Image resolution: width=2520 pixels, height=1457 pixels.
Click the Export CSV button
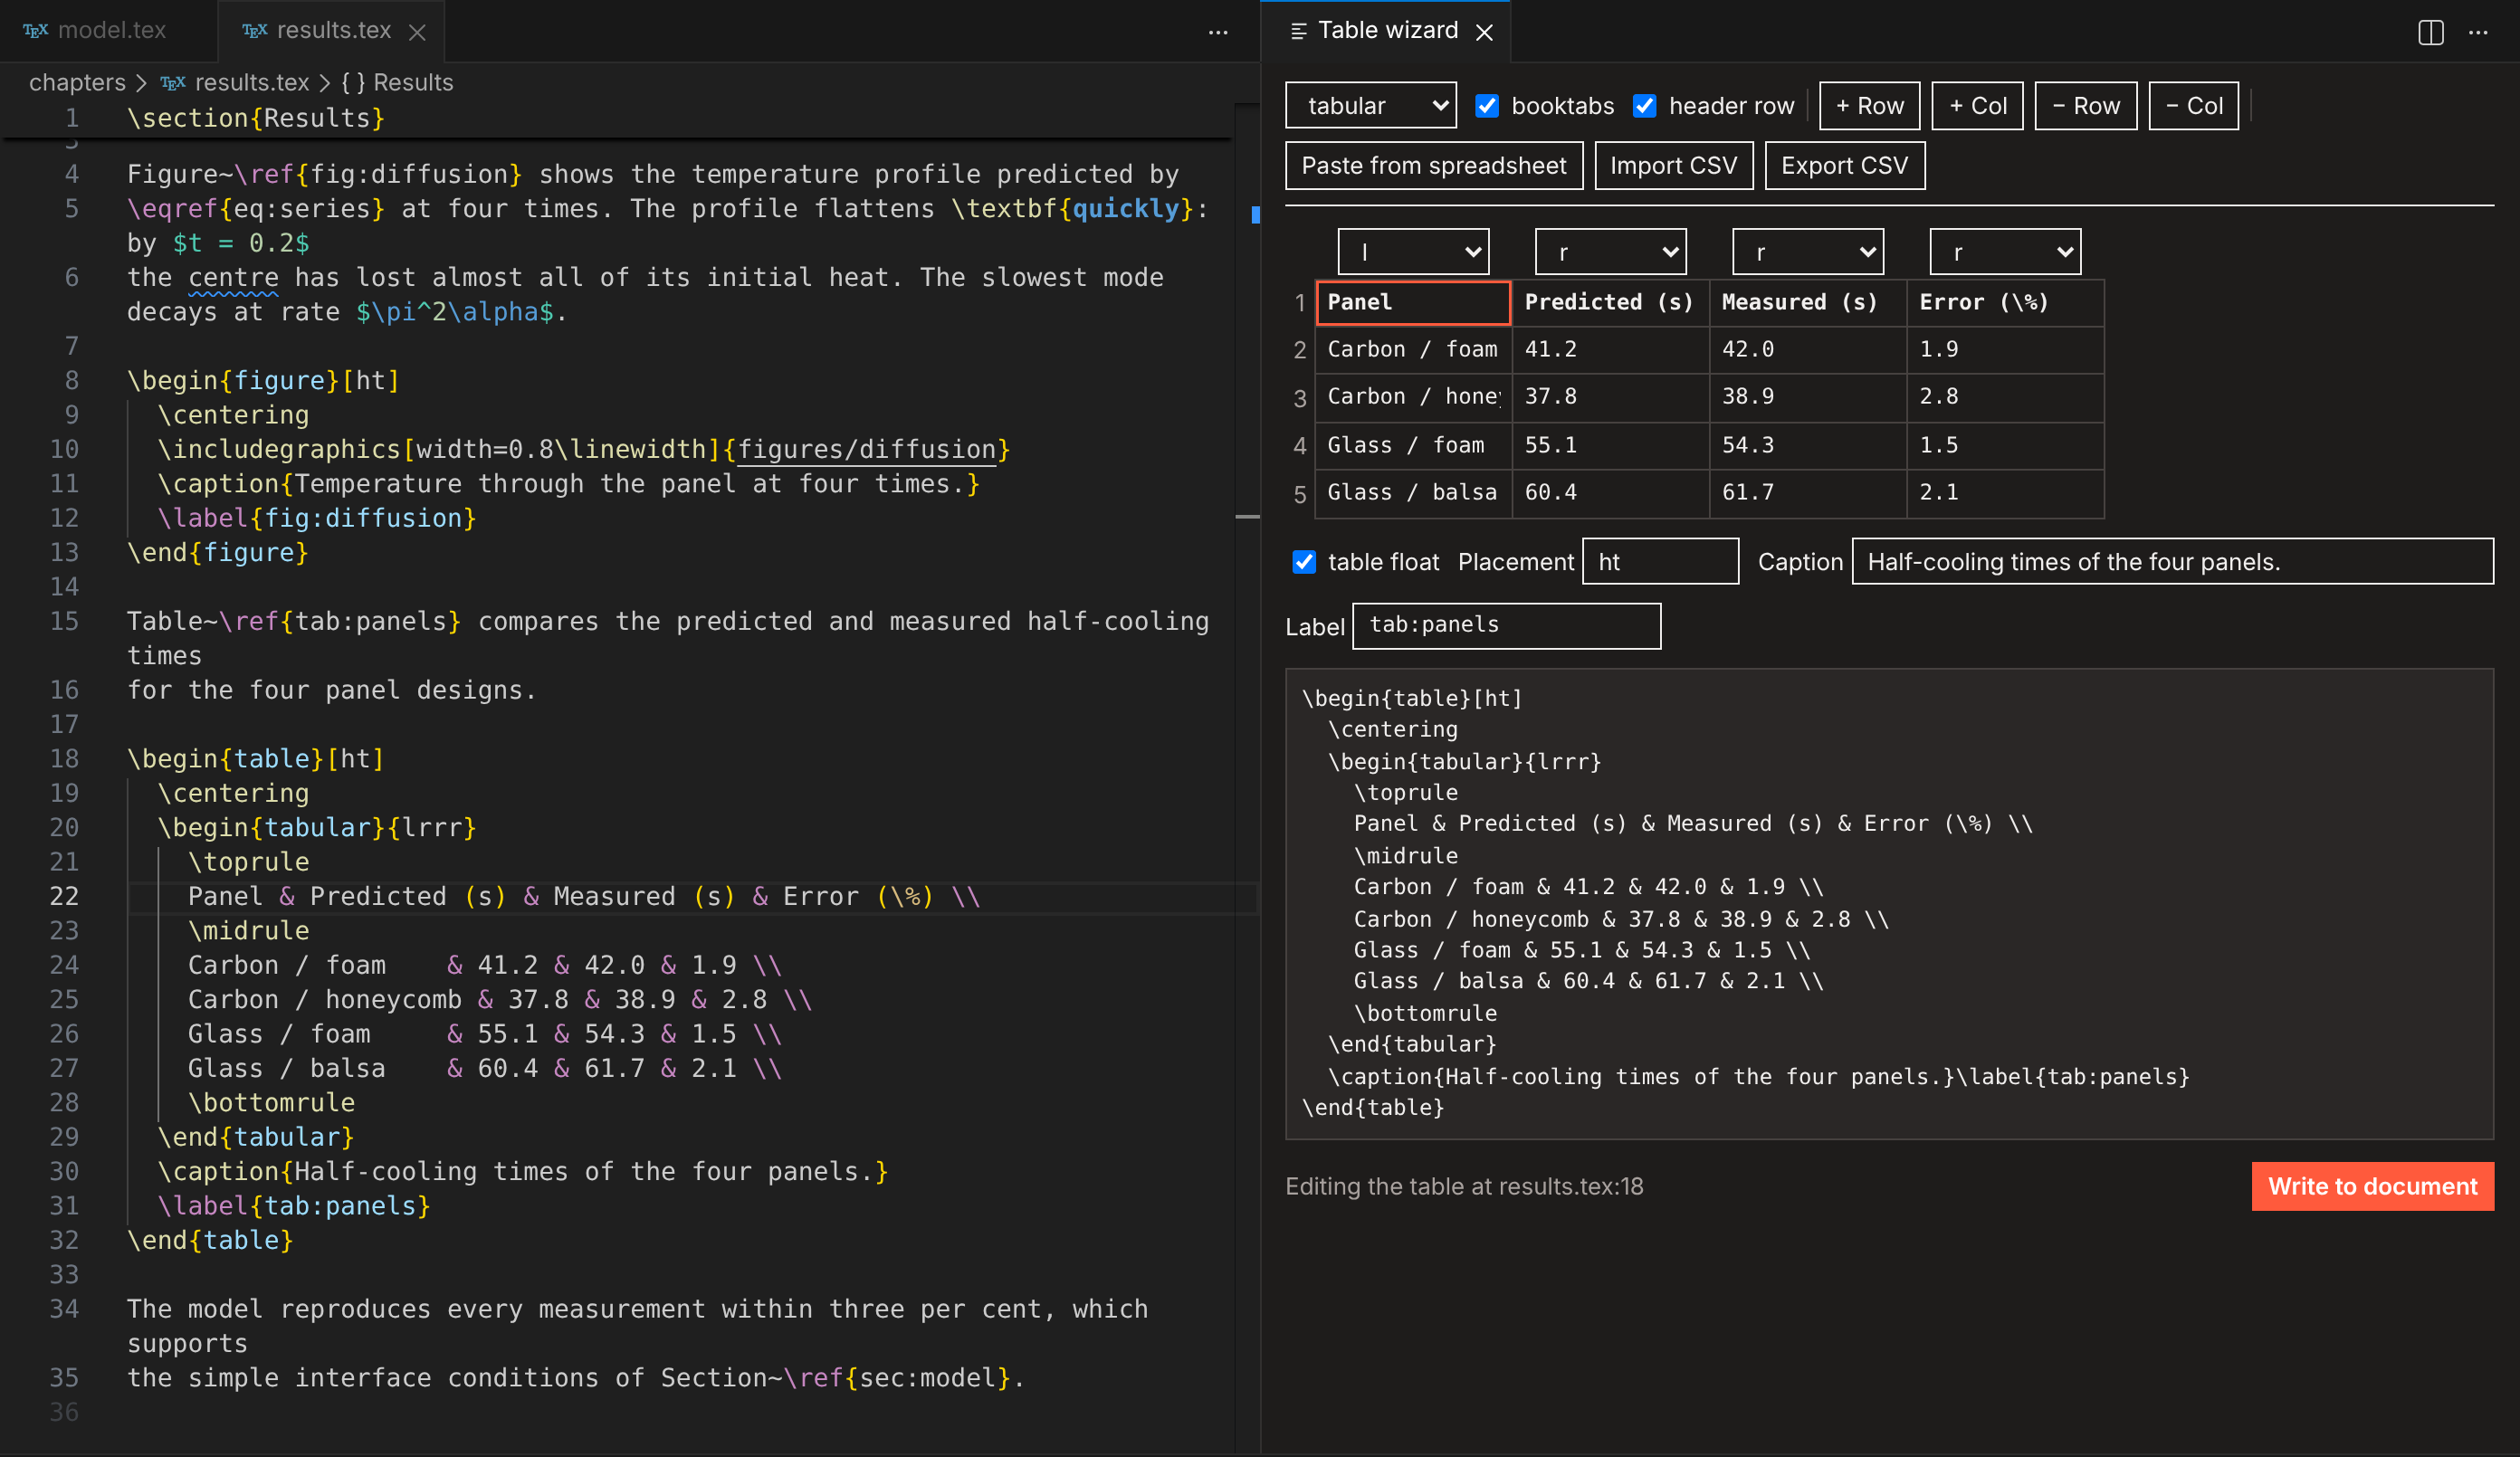pyautogui.click(x=1844, y=166)
